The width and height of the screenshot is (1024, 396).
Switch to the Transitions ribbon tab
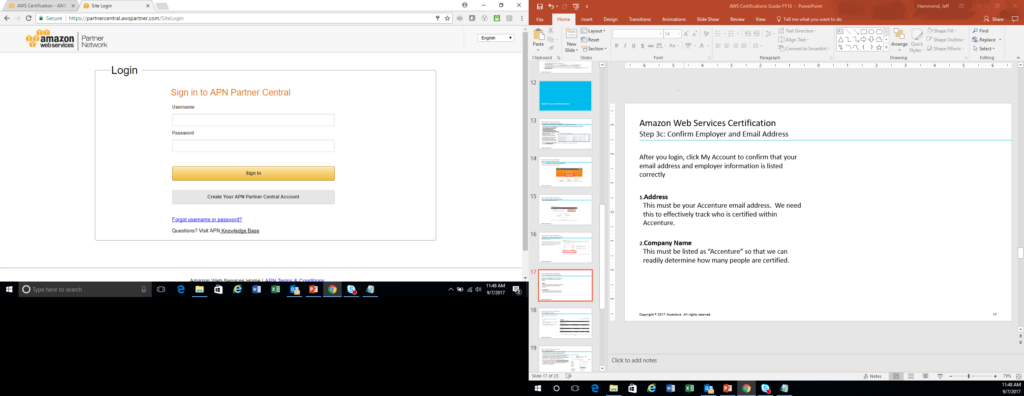click(639, 20)
